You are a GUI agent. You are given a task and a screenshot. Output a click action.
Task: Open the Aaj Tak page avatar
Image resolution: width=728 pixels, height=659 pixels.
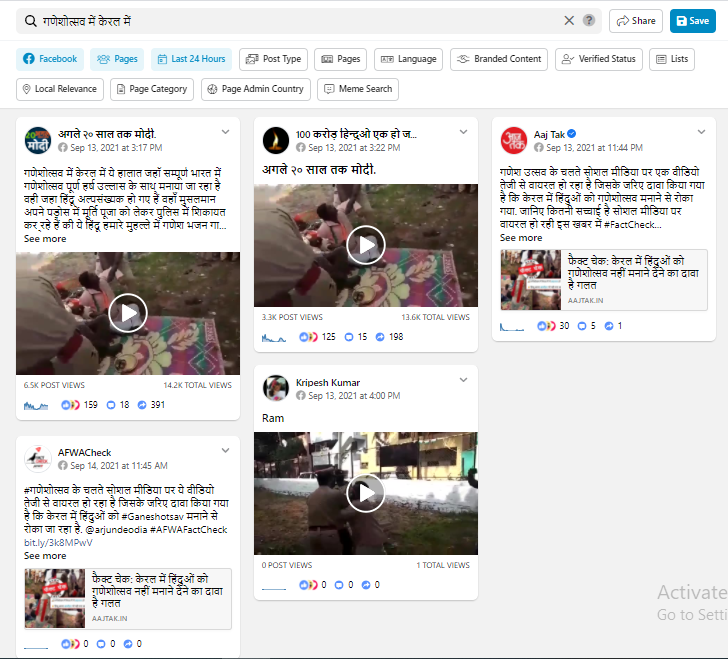tap(514, 140)
